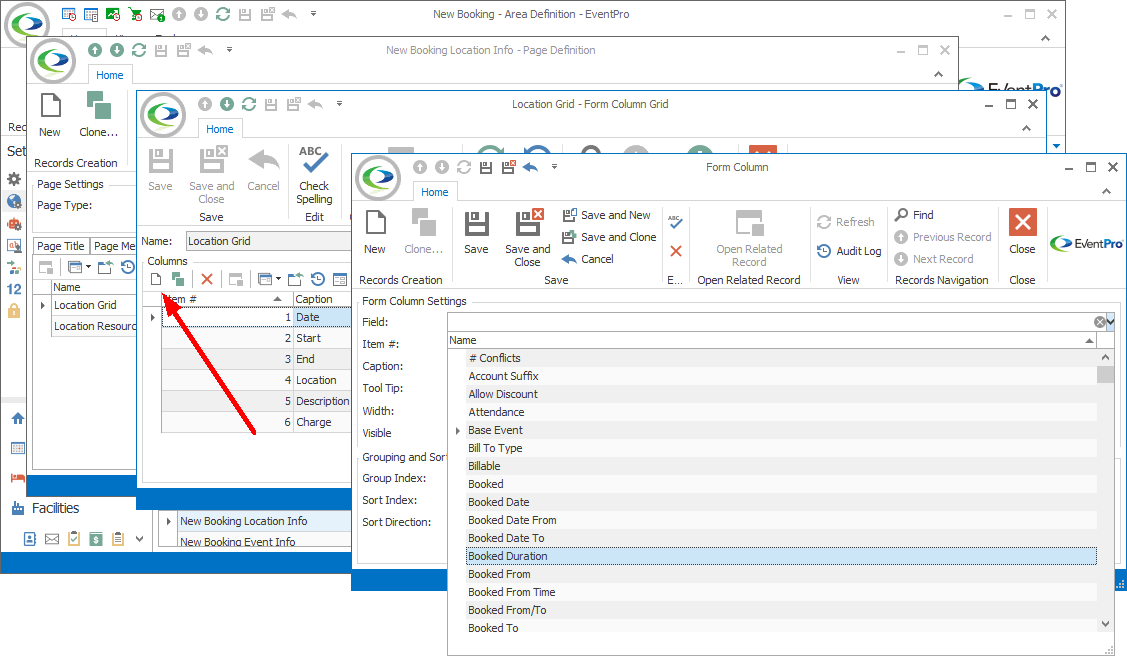
Task: Click the Find button in Records Navigation
Action: [x=914, y=215]
